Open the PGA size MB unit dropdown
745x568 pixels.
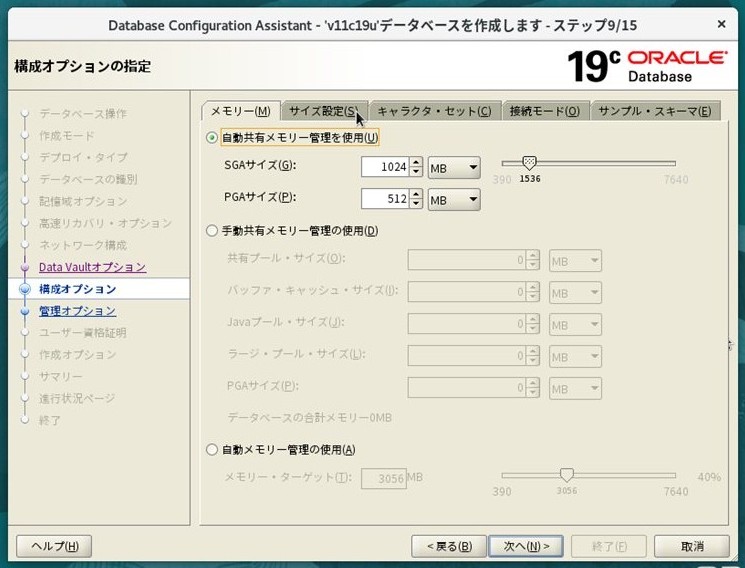pos(454,199)
